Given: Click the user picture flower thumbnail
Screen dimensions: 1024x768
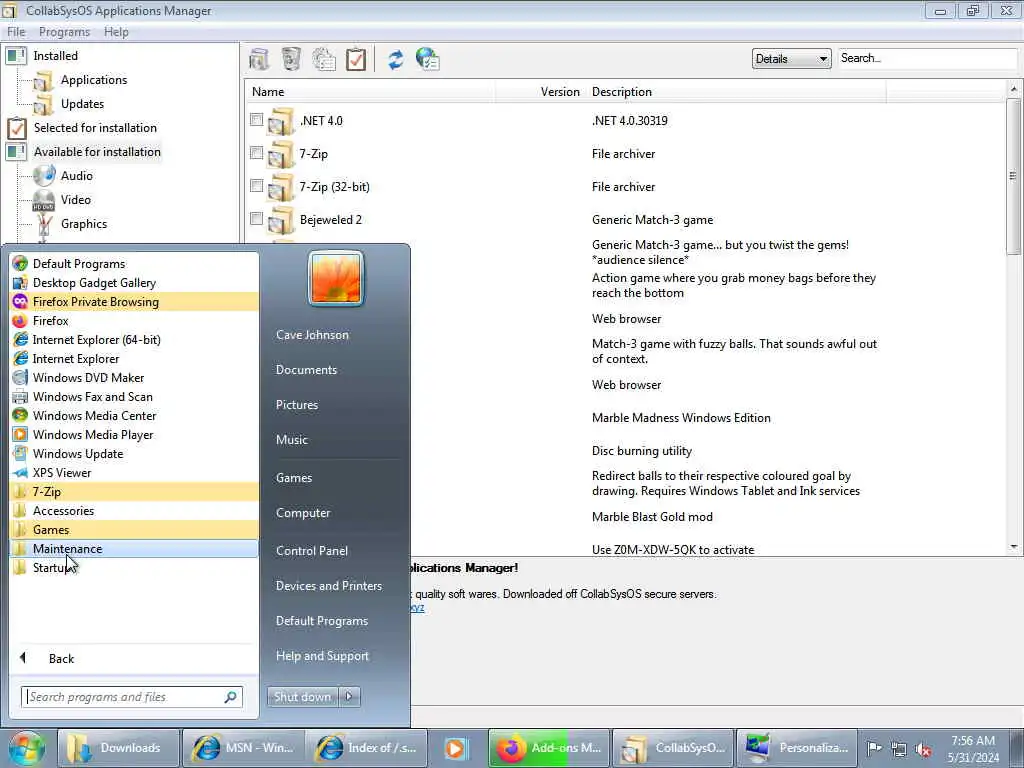Looking at the screenshot, I should click(336, 278).
